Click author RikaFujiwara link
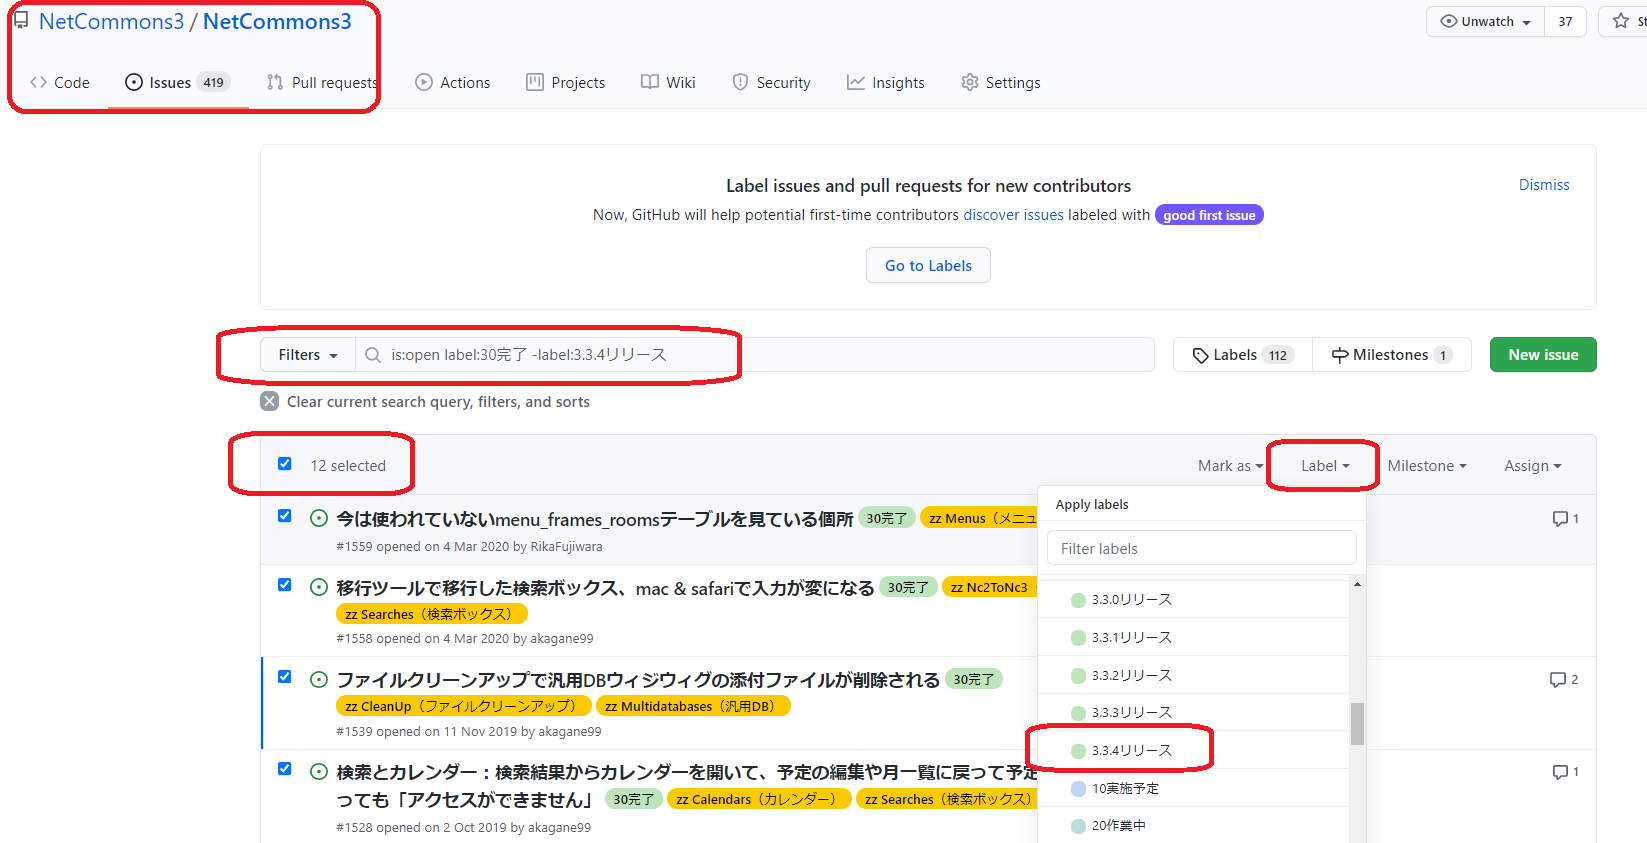Image resolution: width=1647 pixels, height=843 pixels. [566, 547]
